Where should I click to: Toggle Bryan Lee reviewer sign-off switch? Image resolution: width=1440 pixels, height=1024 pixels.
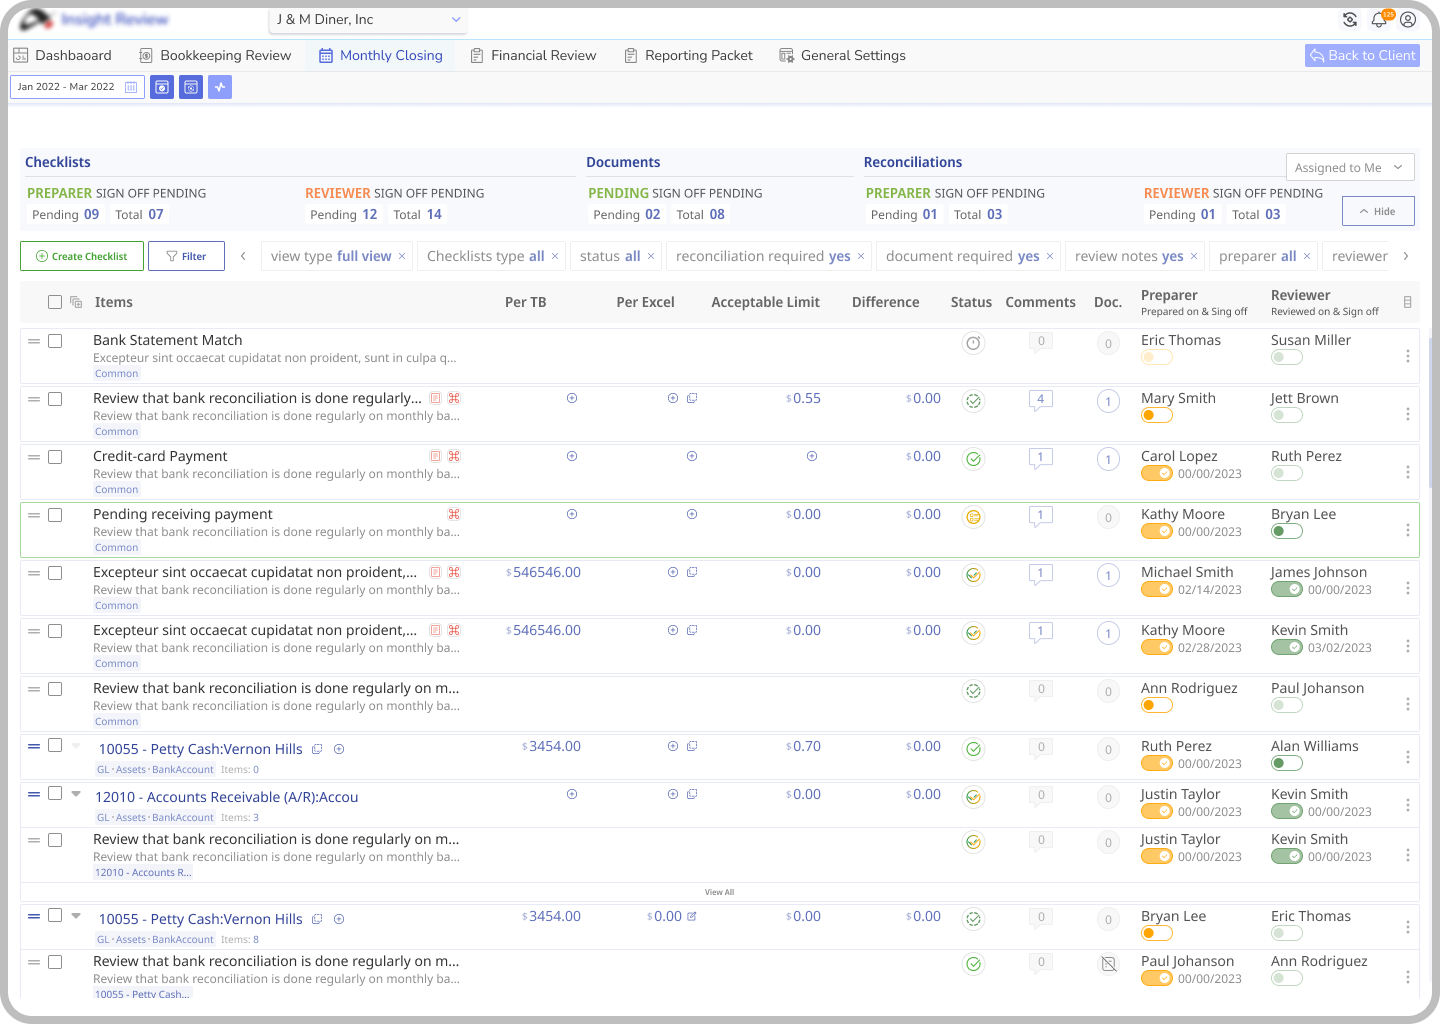(x=1286, y=531)
